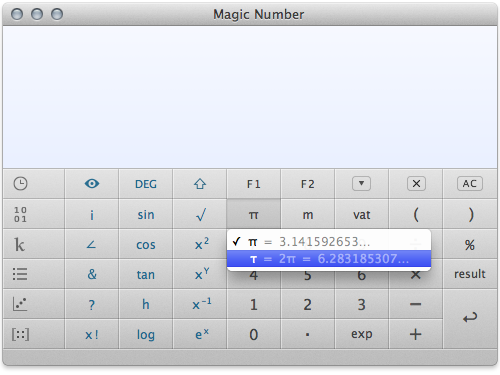
Task: Open the π constant dropdown key
Action: (254, 214)
